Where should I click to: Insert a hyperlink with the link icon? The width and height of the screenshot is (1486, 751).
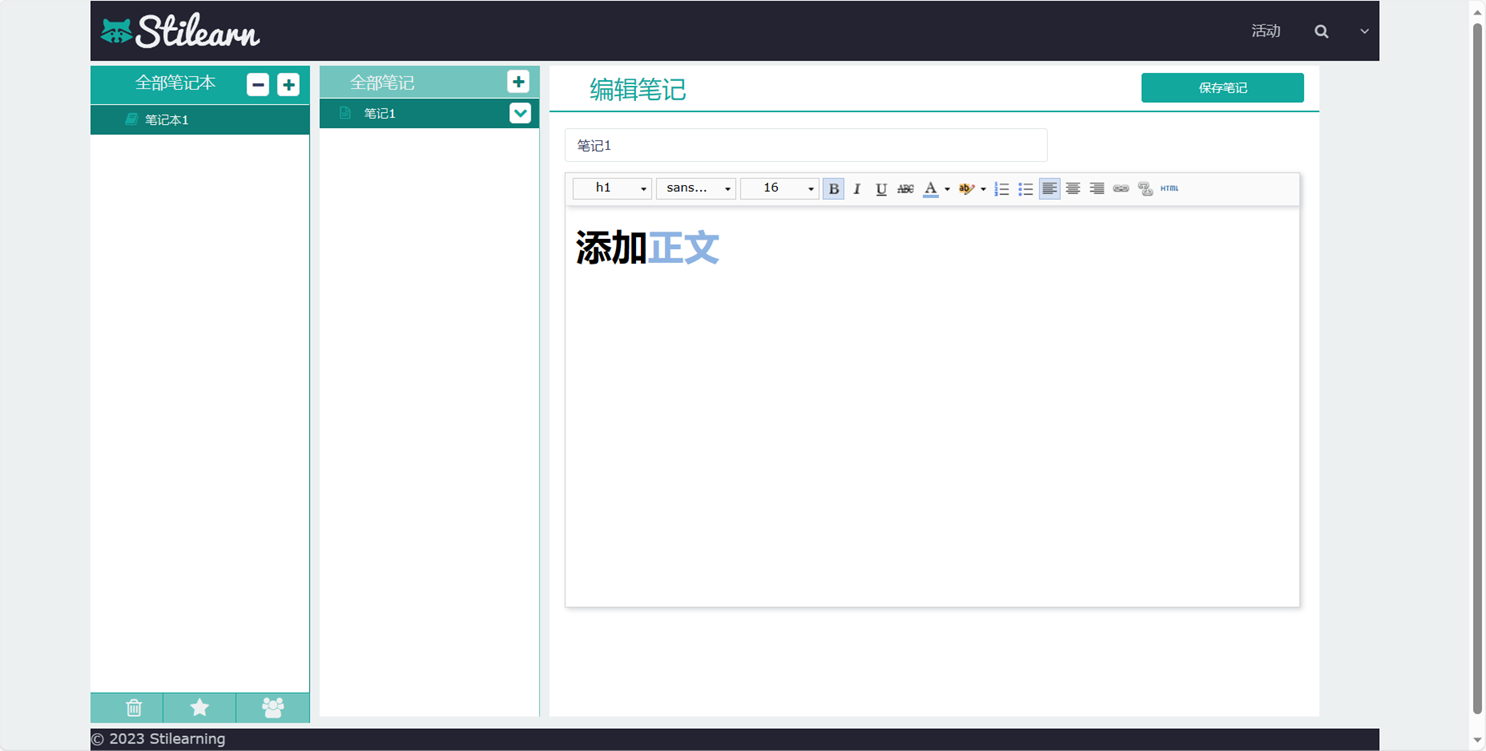click(x=1120, y=188)
